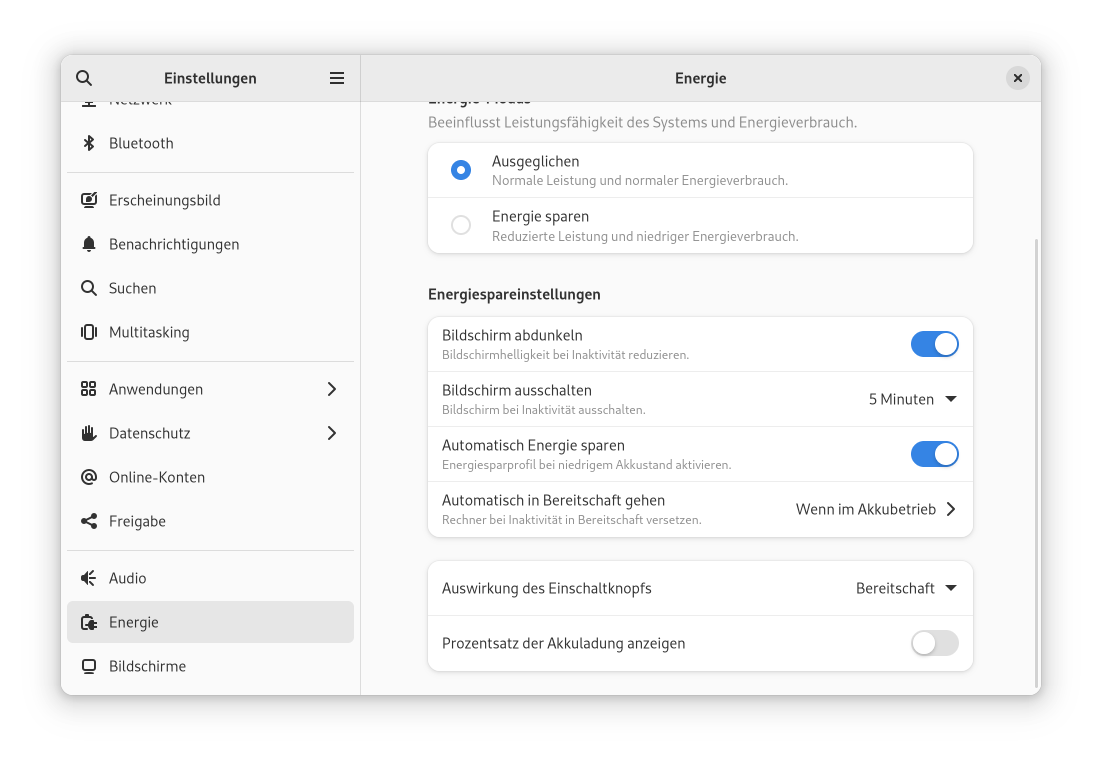Open the hamburger menu in Einstellungen header
The height and width of the screenshot is (762, 1102).
(337, 78)
